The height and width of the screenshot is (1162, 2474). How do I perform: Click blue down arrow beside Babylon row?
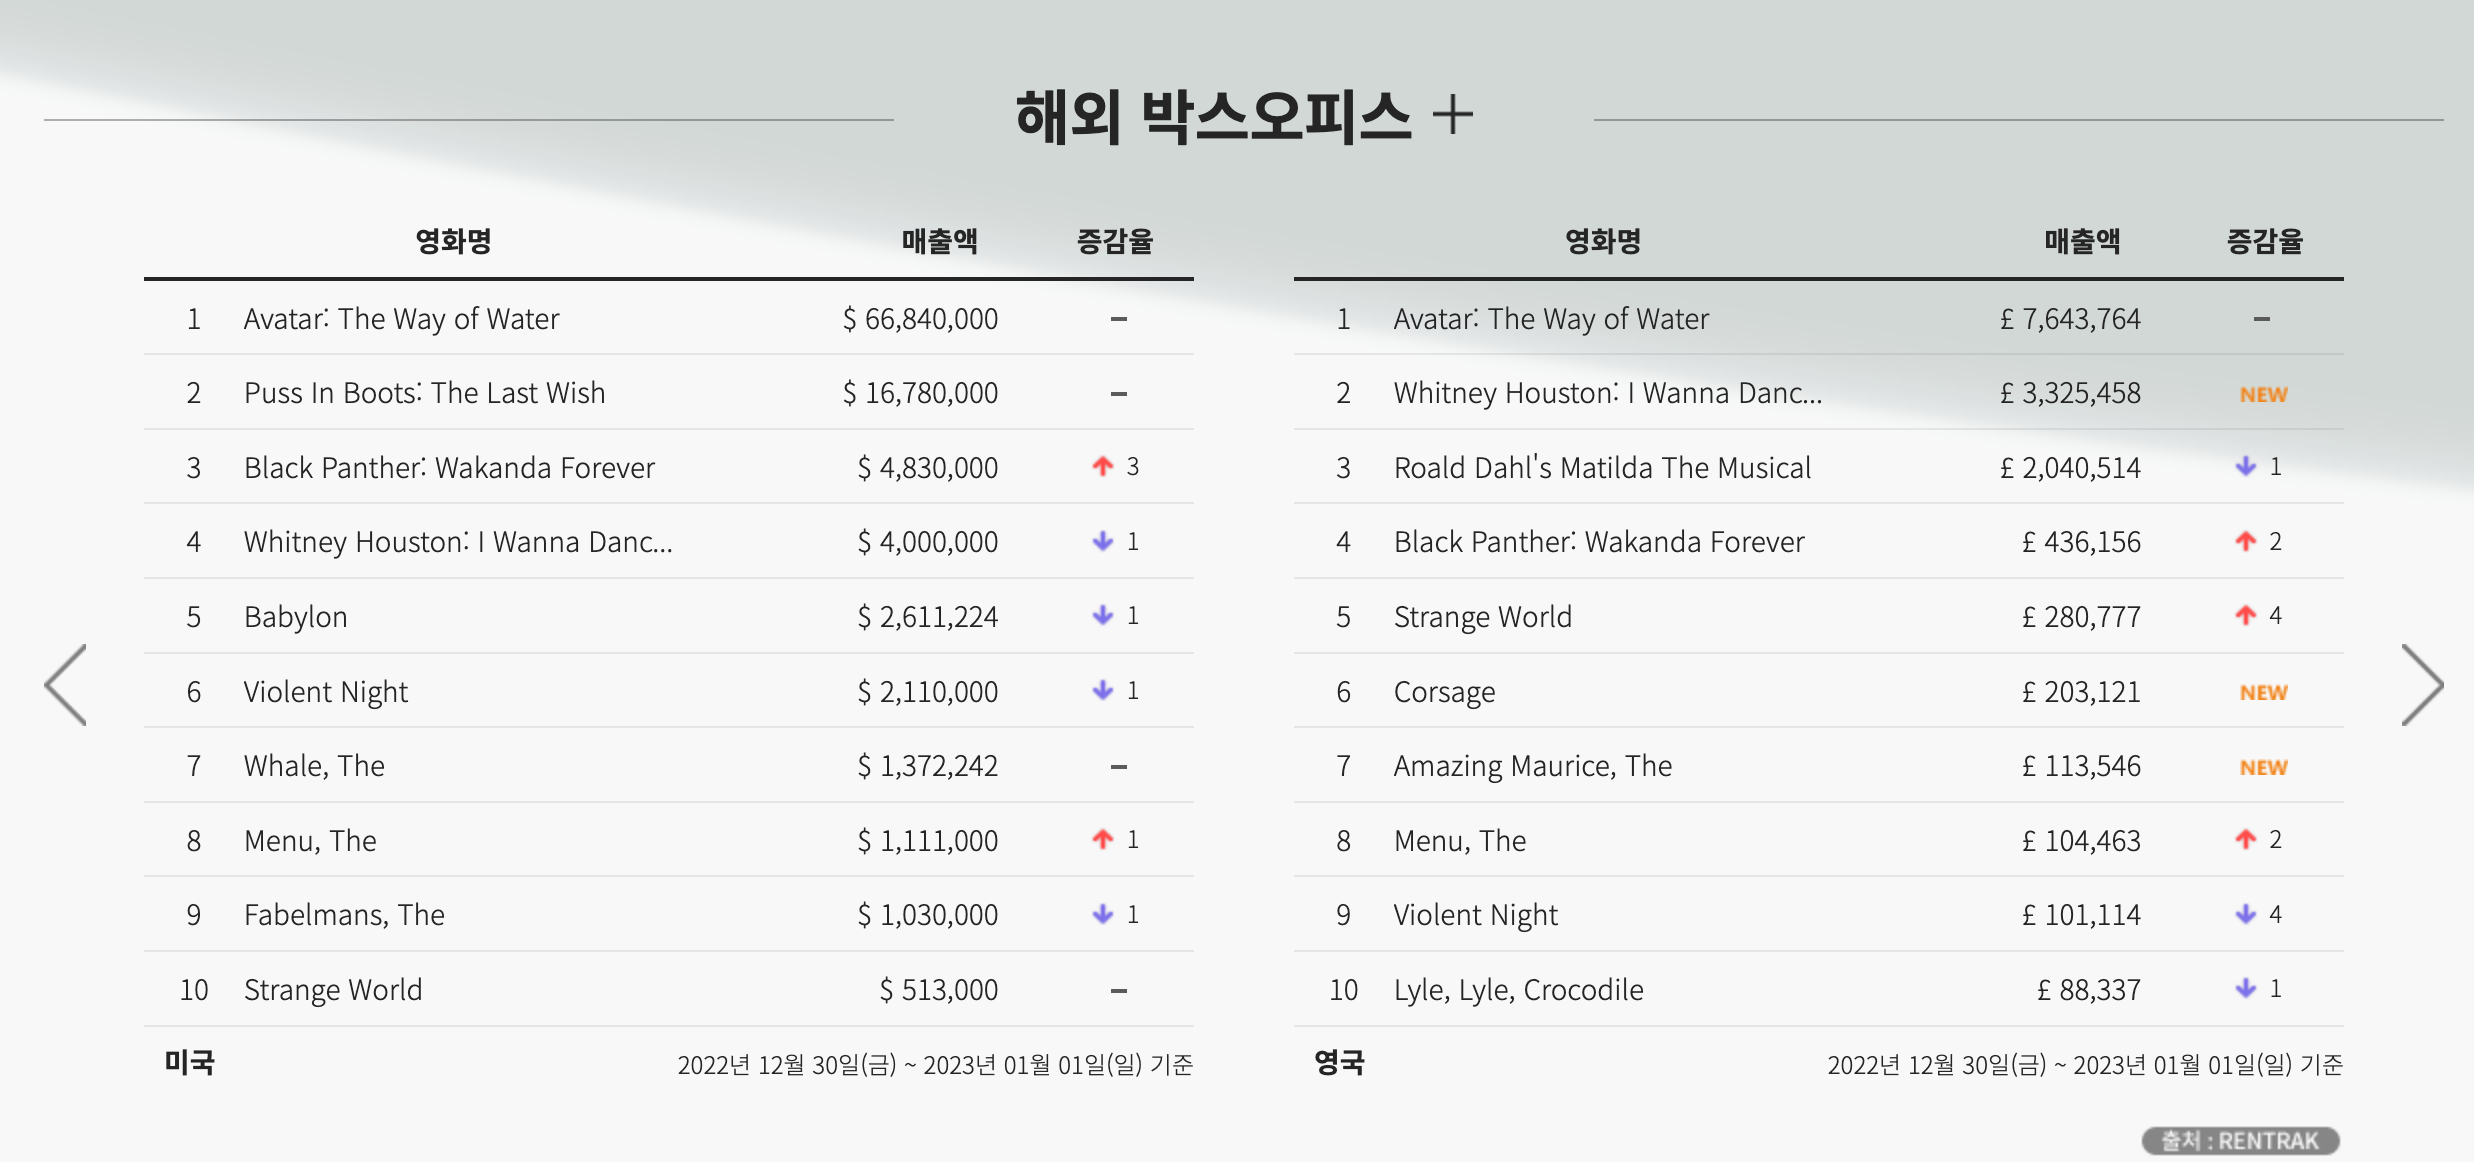[x=1102, y=616]
